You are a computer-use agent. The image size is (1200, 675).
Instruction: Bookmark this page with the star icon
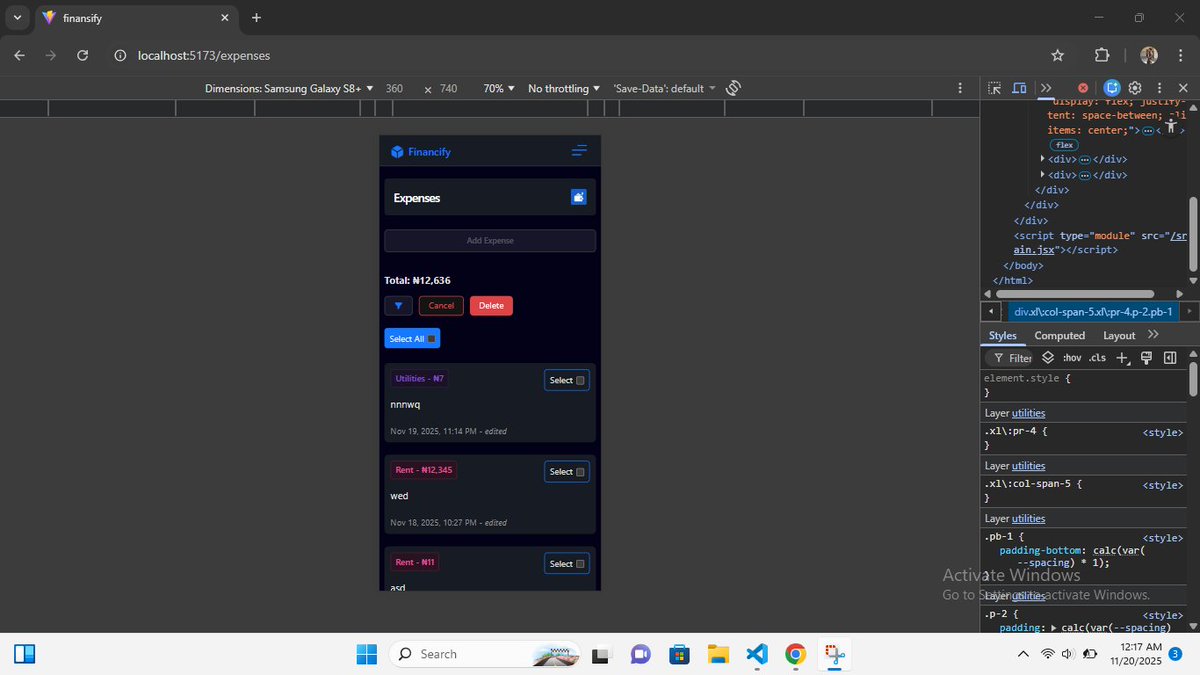[1058, 55]
